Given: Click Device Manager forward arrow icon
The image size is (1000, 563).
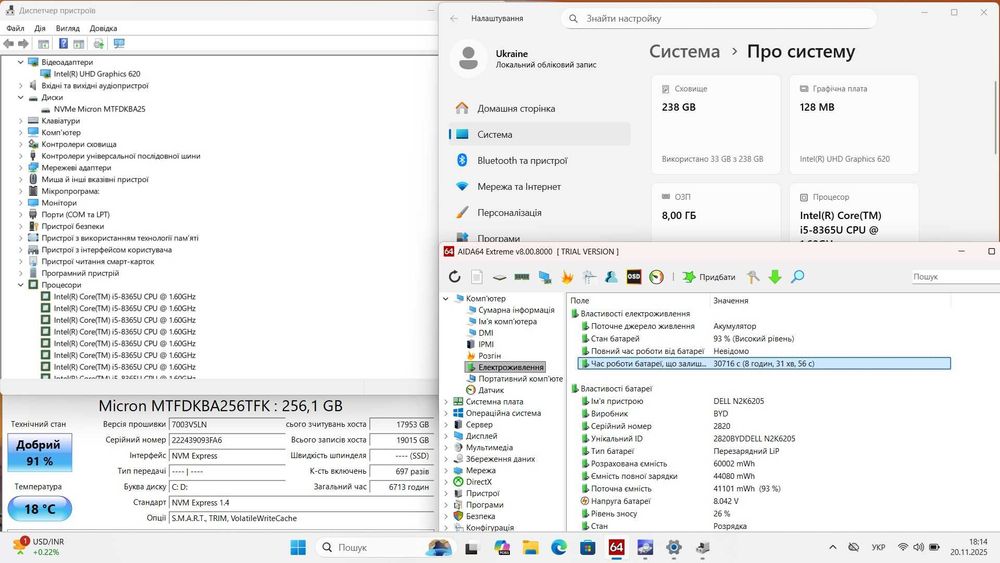Looking at the screenshot, I should [x=23, y=43].
